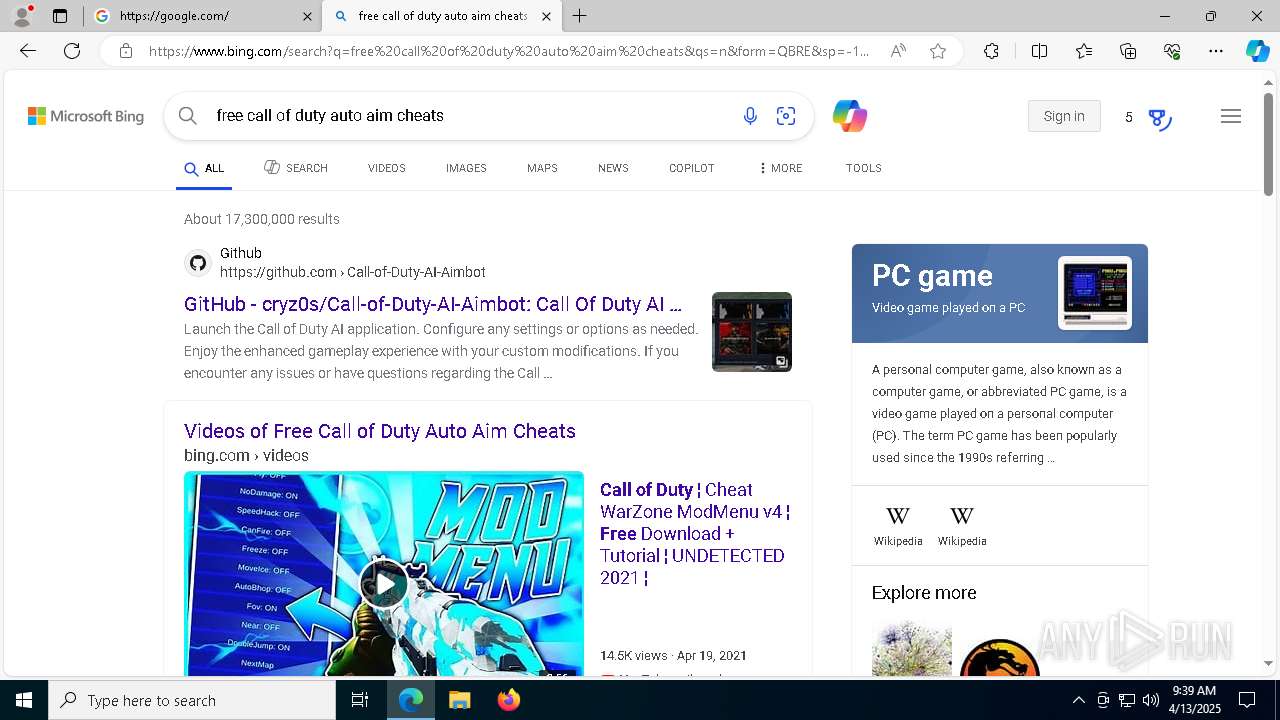Viewport: 1280px width, 720px height.
Task: Open Favorites list icon
Action: coord(1084,51)
